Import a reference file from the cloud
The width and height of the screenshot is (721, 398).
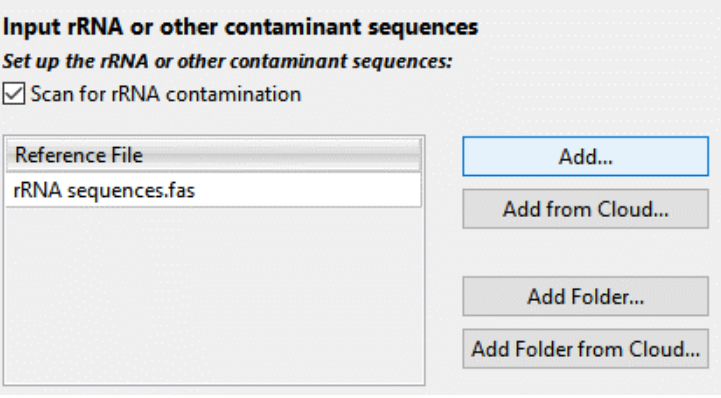[x=585, y=209]
